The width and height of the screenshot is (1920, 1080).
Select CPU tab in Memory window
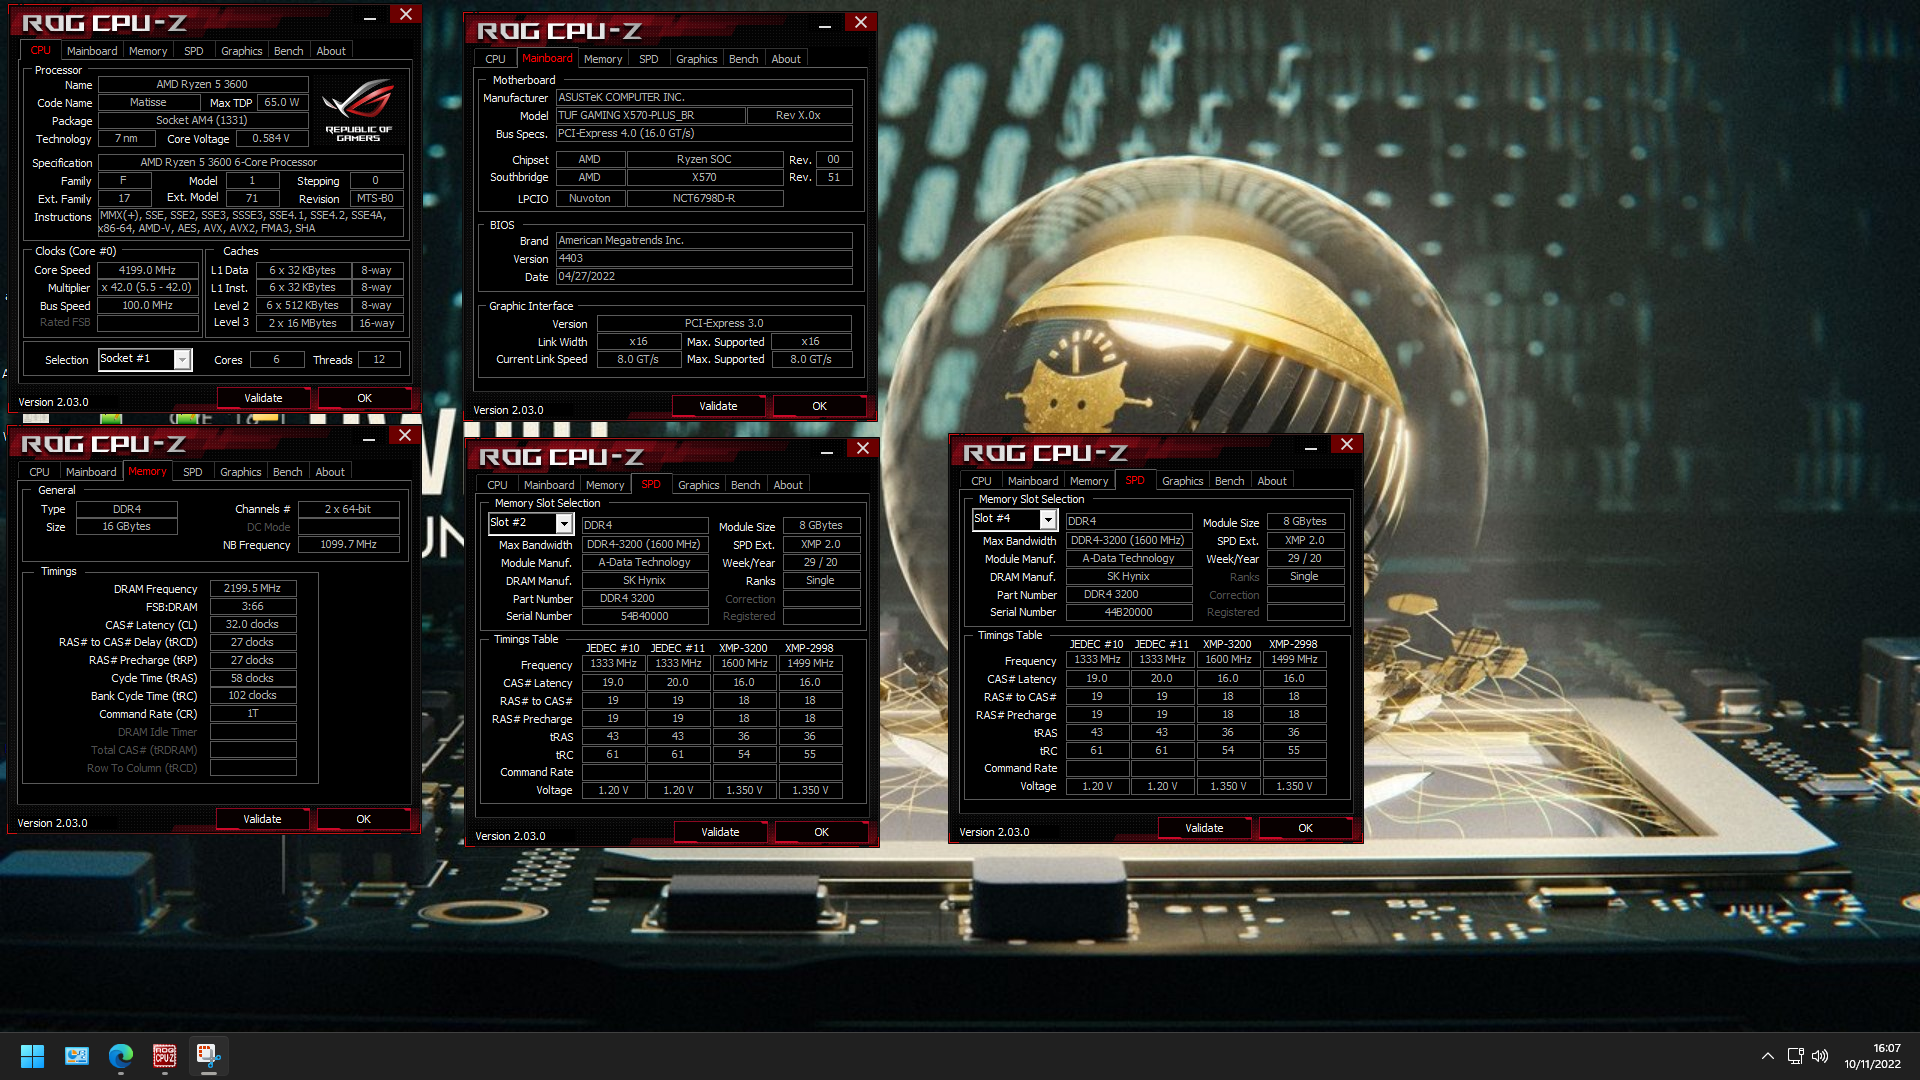coord(39,472)
